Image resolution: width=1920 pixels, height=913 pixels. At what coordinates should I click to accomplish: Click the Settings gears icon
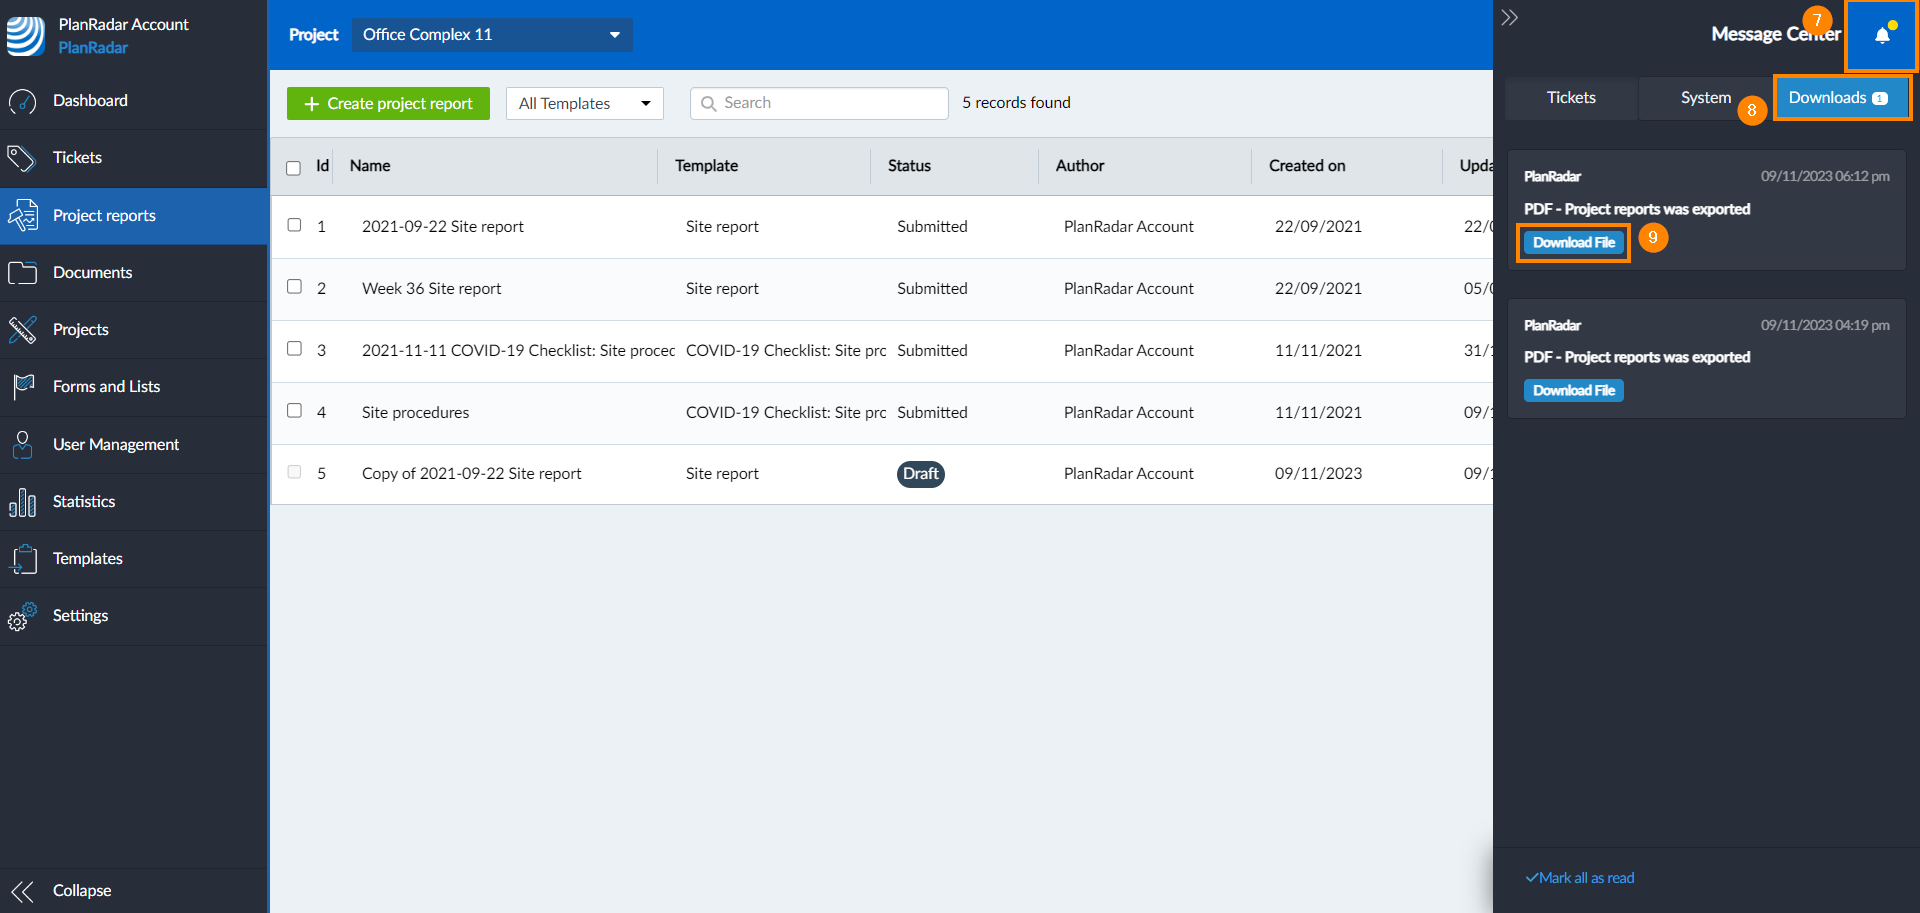pos(22,616)
